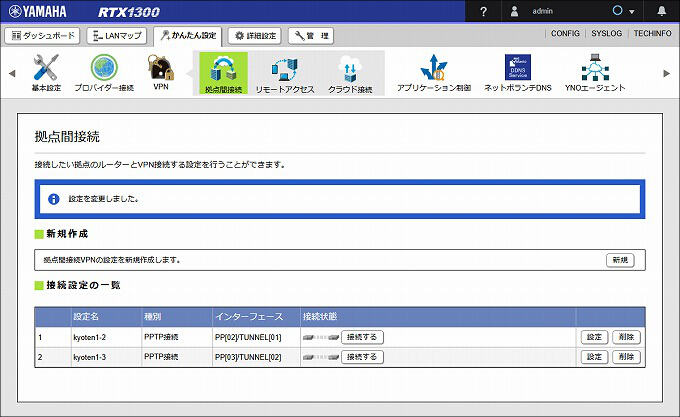
Task: Switch to the LANマップ tab
Action: [118, 35]
